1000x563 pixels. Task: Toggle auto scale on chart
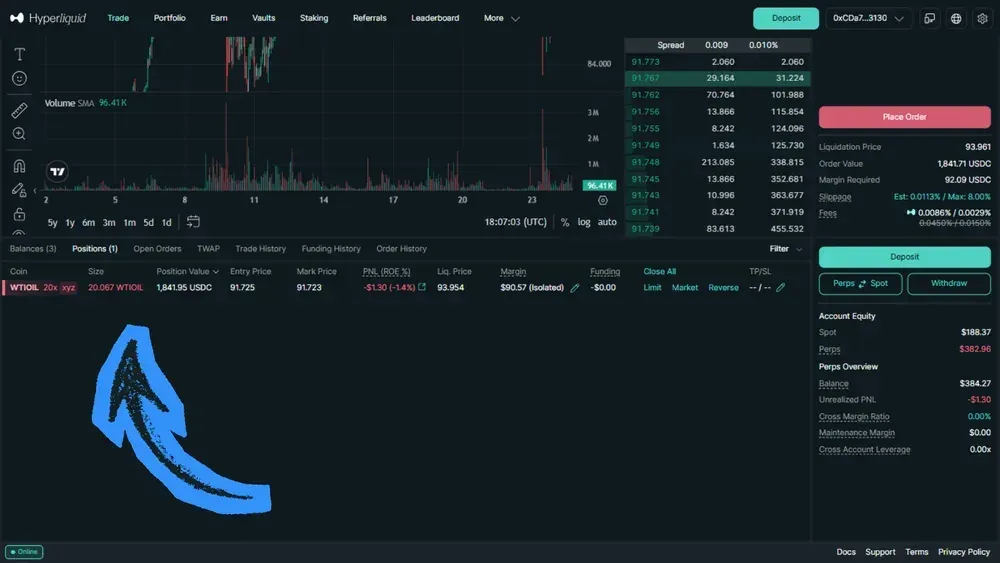pyautogui.click(x=607, y=222)
